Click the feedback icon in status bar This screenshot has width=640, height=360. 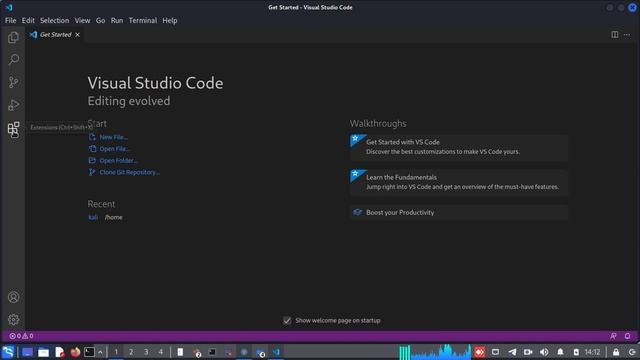[x=613, y=336]
